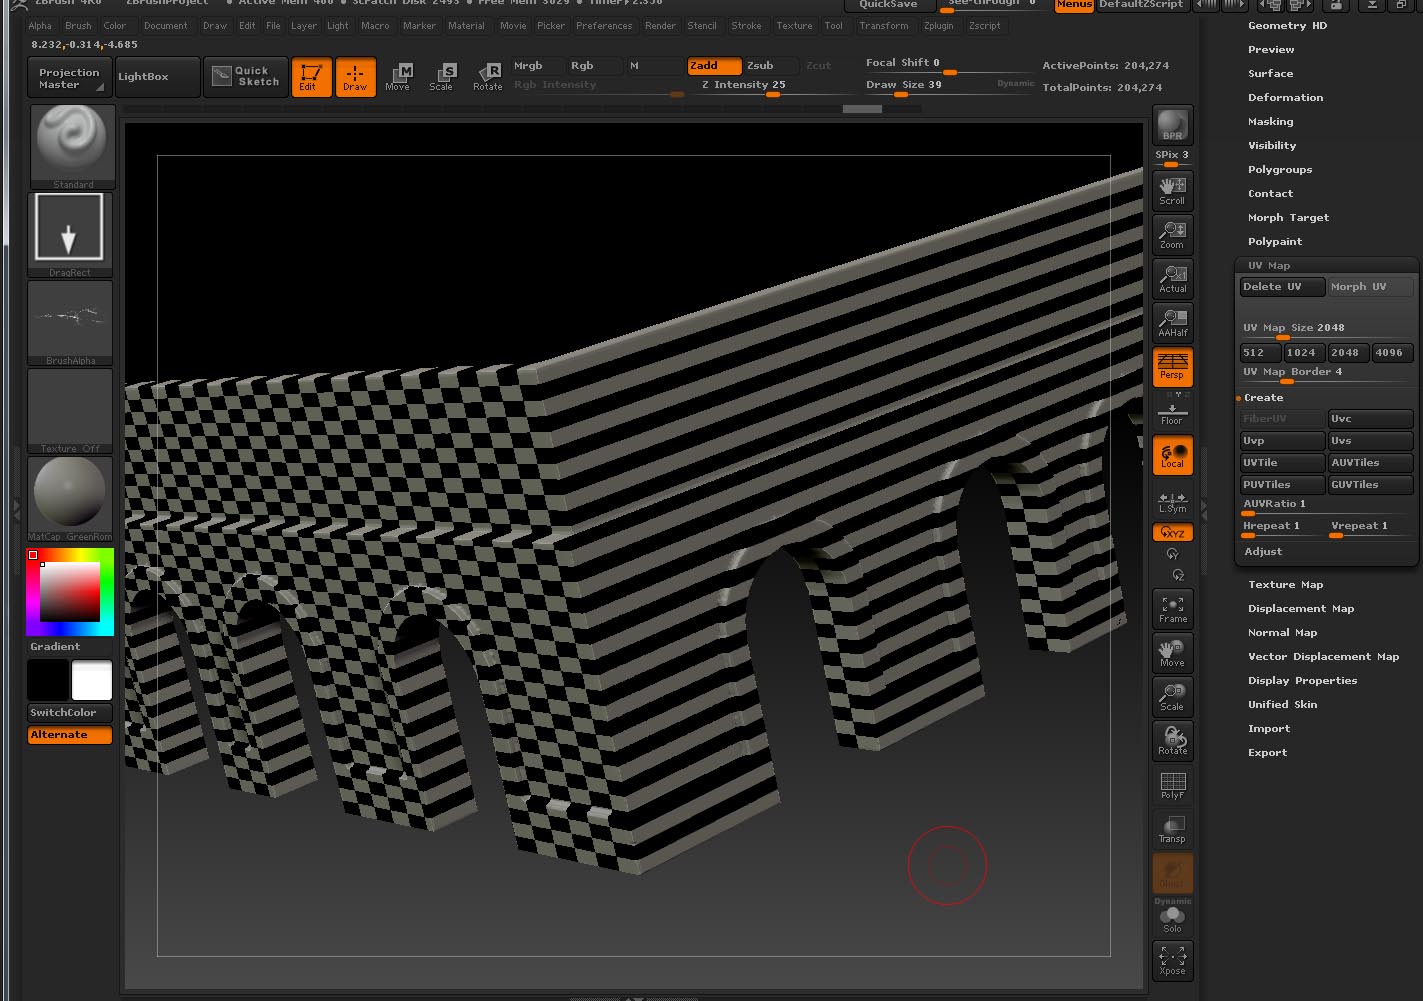Click the Actual size icon

point(1172,278)
